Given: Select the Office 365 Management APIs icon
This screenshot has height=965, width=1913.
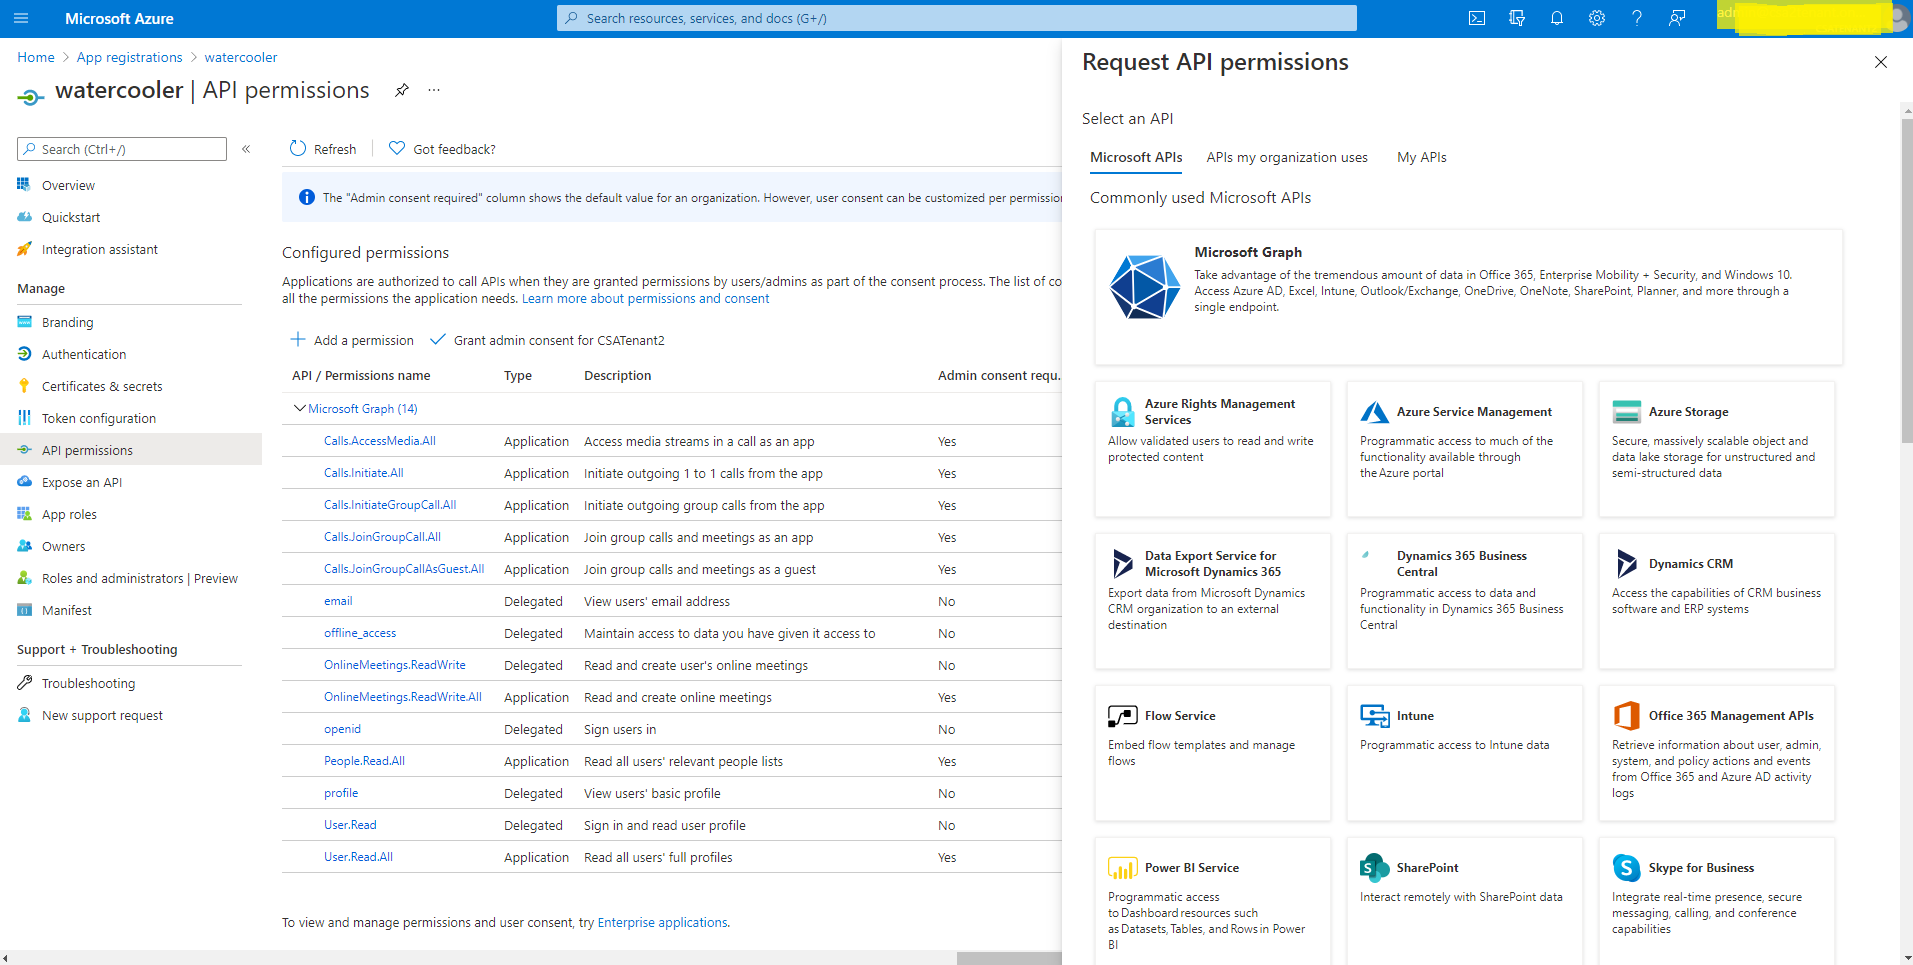Looking at the screenshot, I should tap(1627, 716).
